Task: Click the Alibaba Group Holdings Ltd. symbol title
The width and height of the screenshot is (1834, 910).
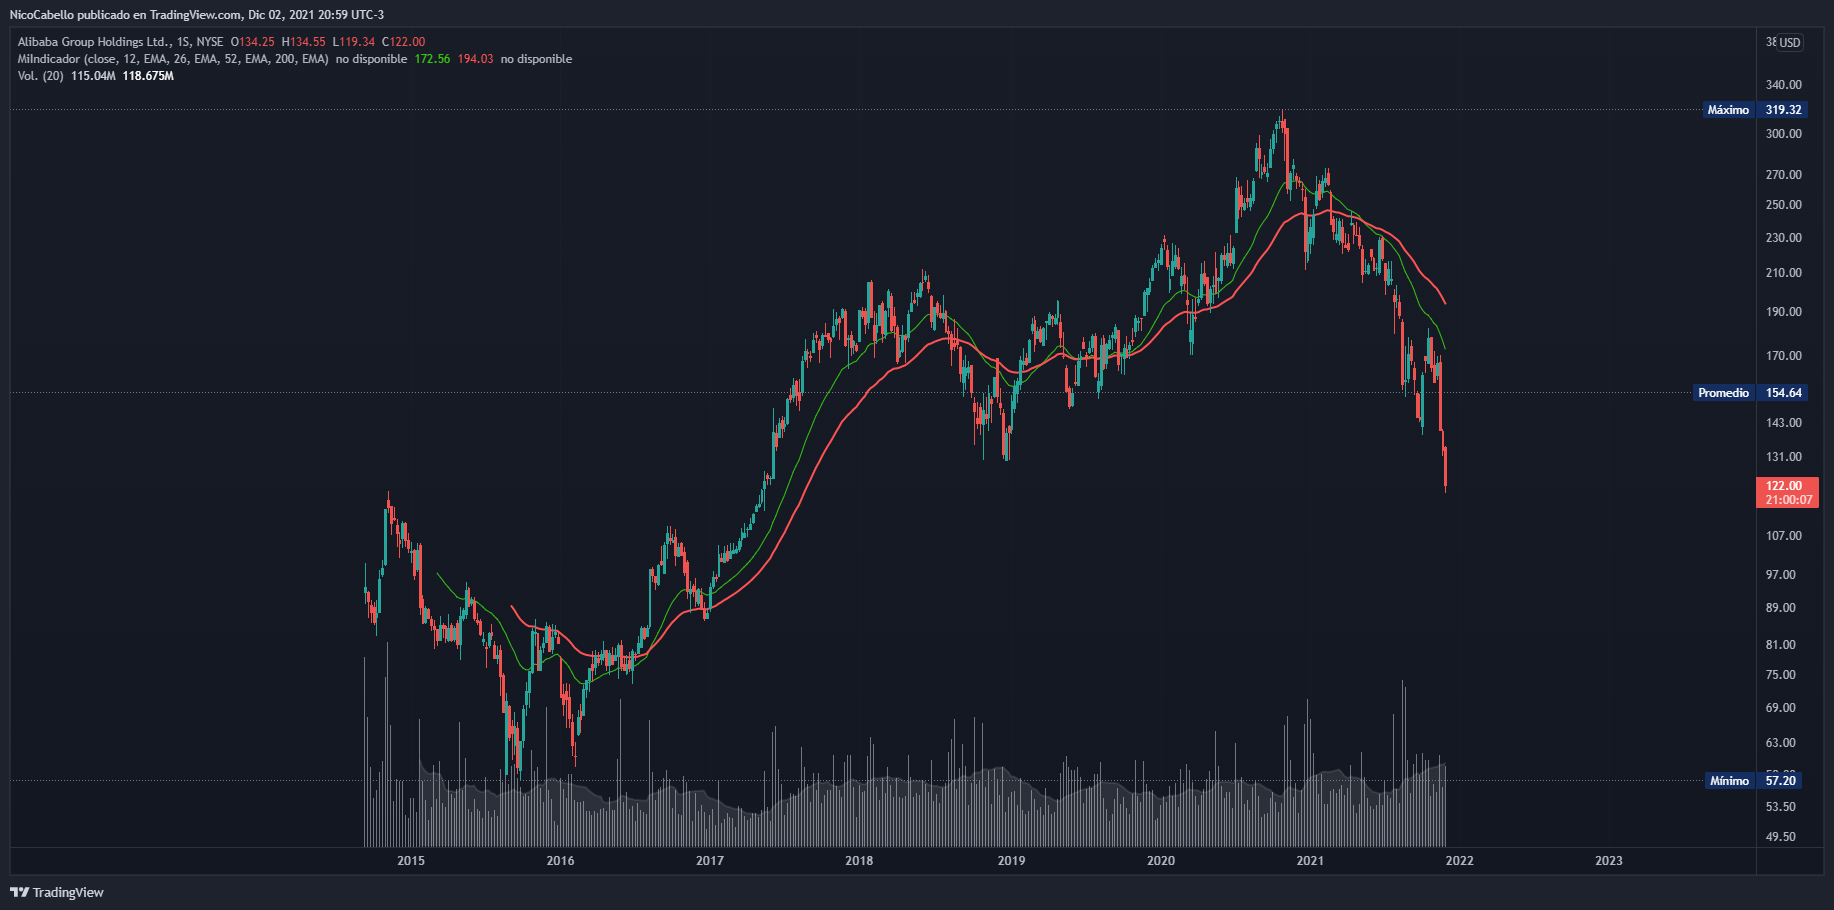Action: pos(94,42)
